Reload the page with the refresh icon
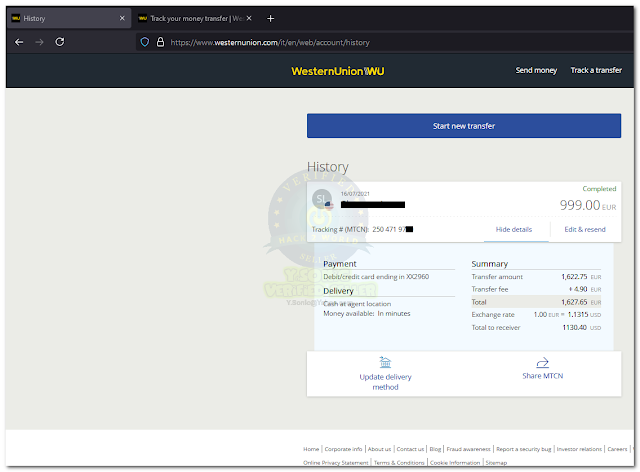Image resolution: width=640 pixels, height=472 pixels. (60, 42)
